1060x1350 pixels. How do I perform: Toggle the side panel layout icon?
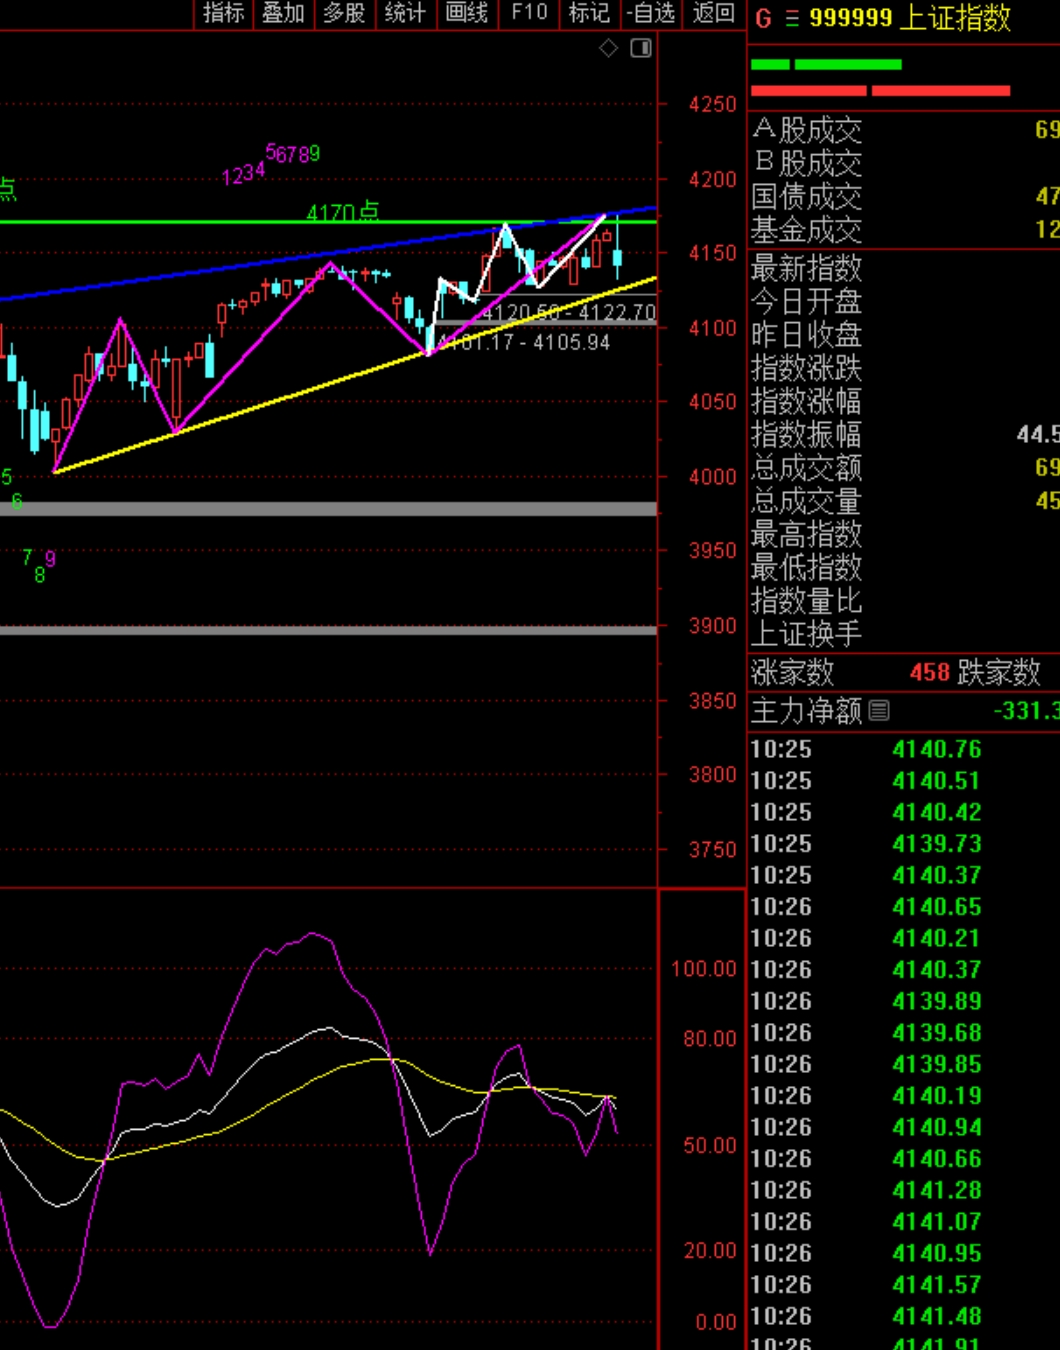[641, 48]
